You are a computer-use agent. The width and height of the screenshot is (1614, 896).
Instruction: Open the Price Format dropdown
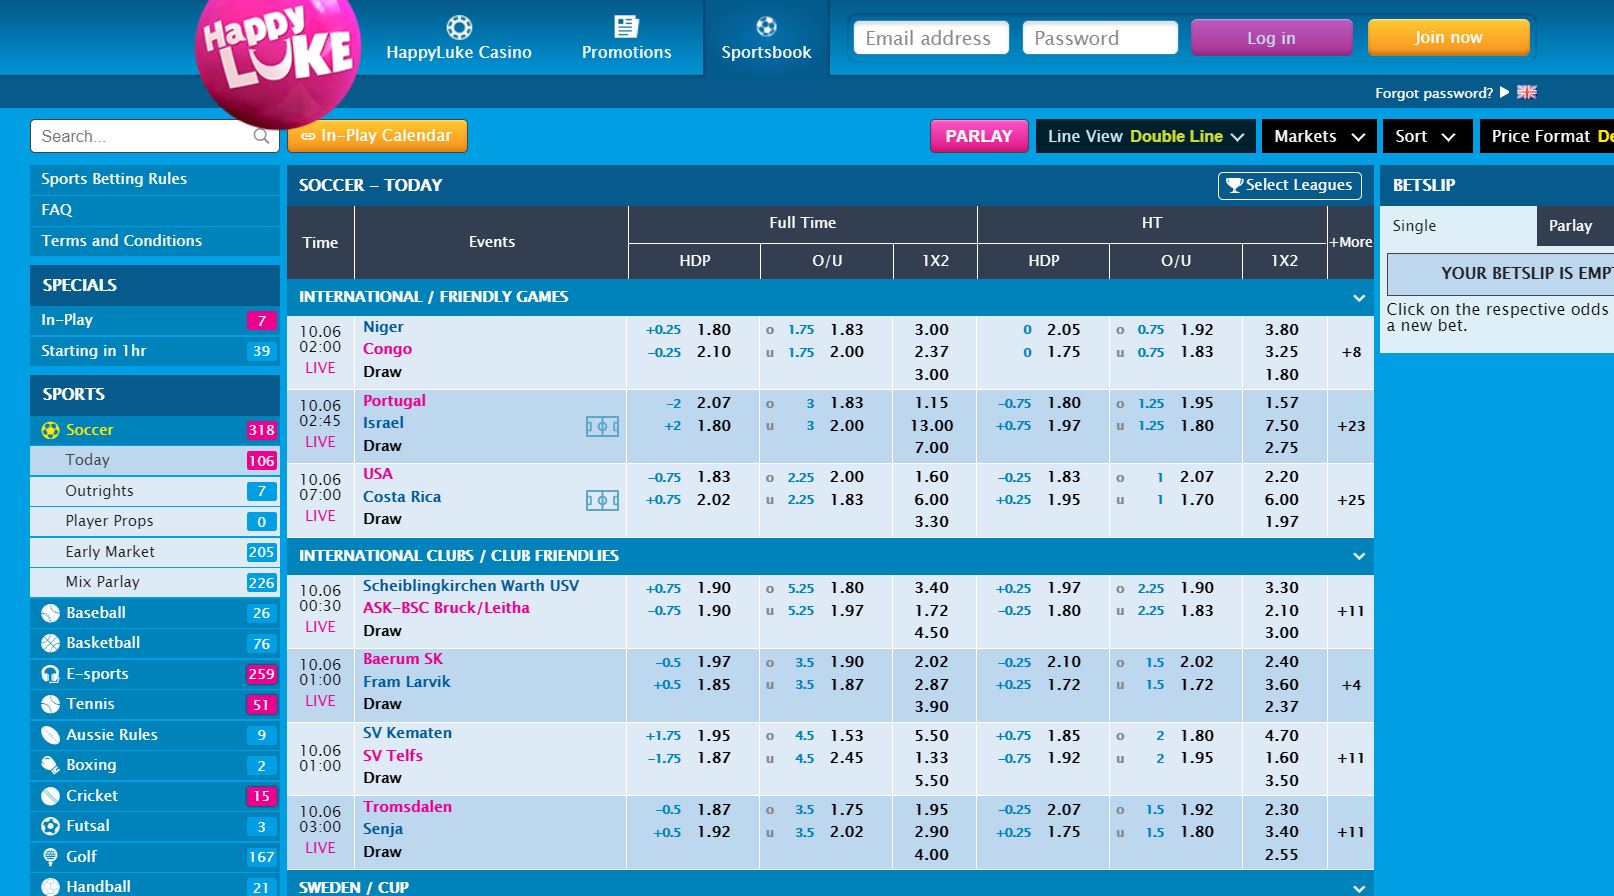(1547, 136)
